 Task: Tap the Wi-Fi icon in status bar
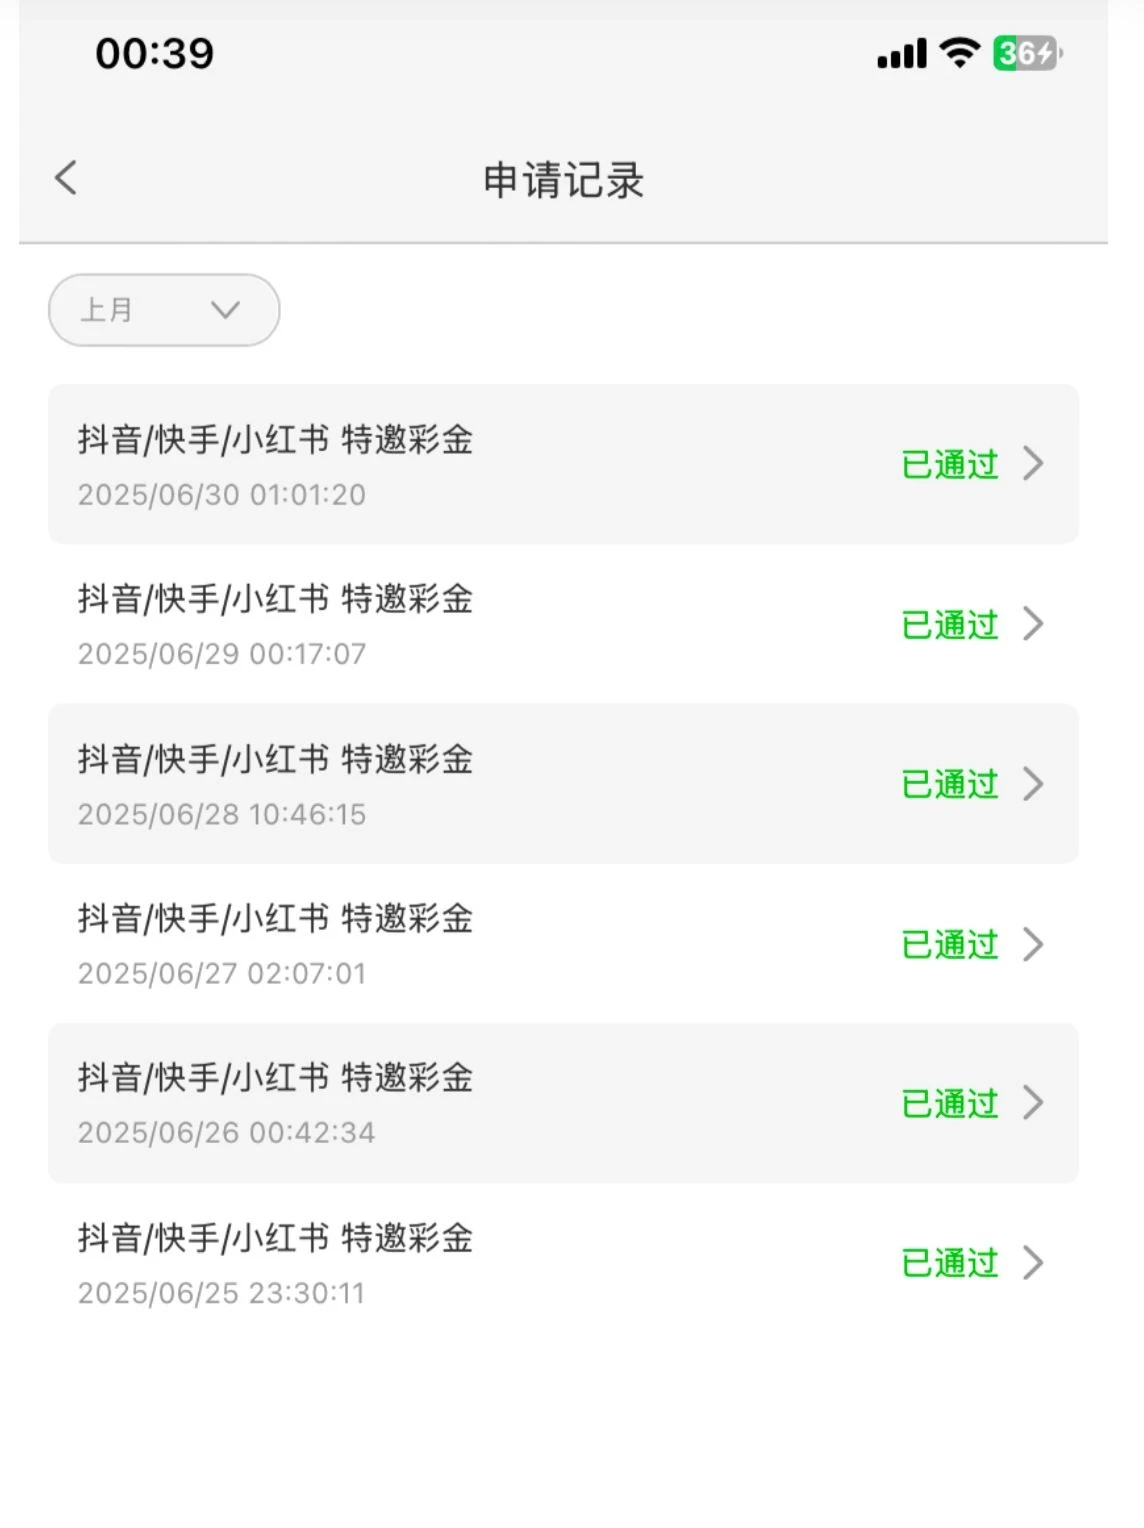pyautogui.click(x=960, y=53)
